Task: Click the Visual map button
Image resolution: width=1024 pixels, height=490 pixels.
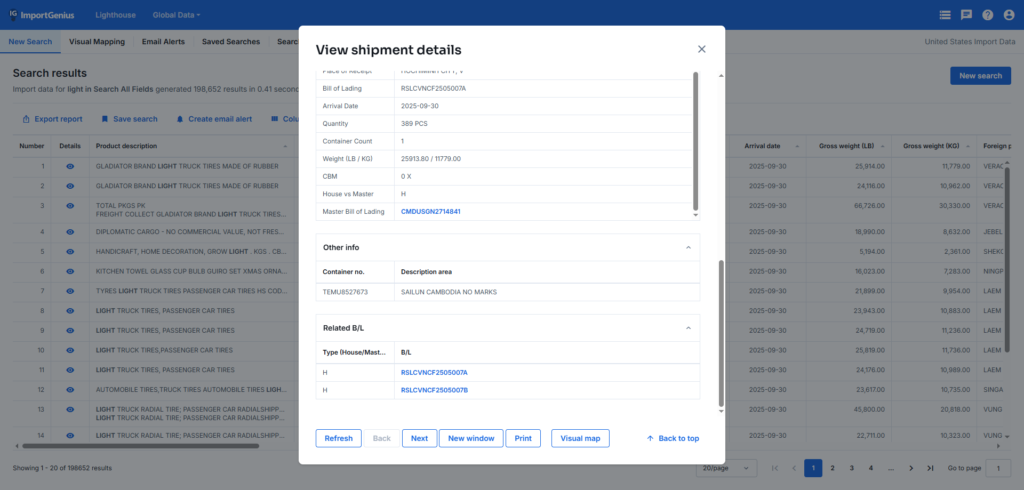Action: 580,438
